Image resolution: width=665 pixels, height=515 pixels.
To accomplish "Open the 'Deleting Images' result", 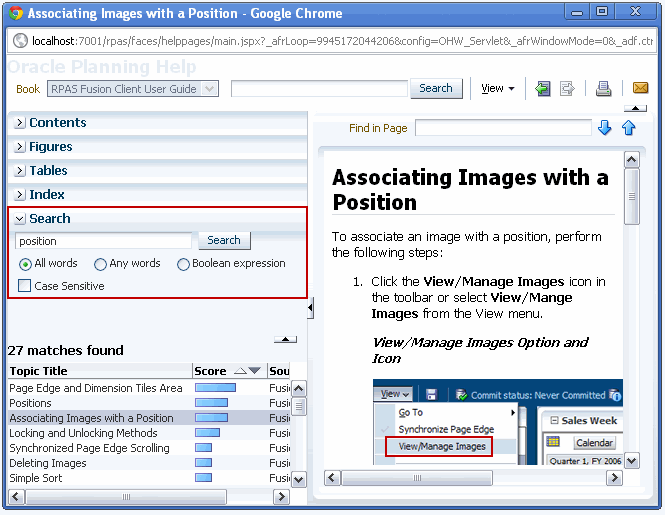I will point(48,463).
